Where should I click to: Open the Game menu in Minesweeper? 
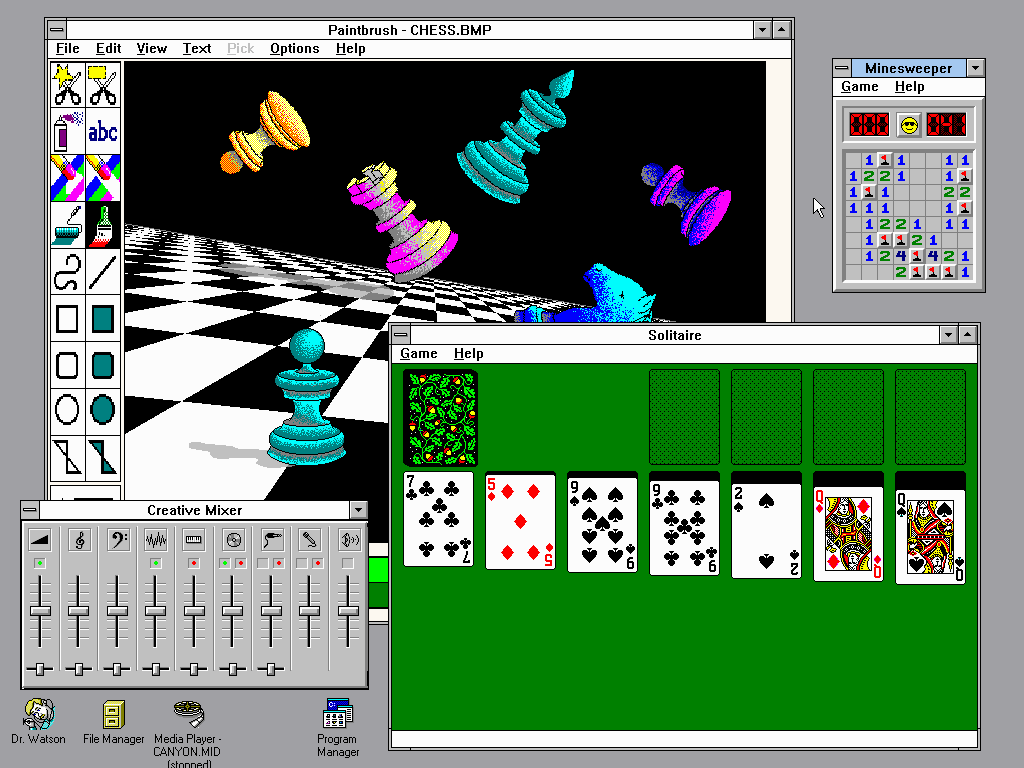point(859,86)
